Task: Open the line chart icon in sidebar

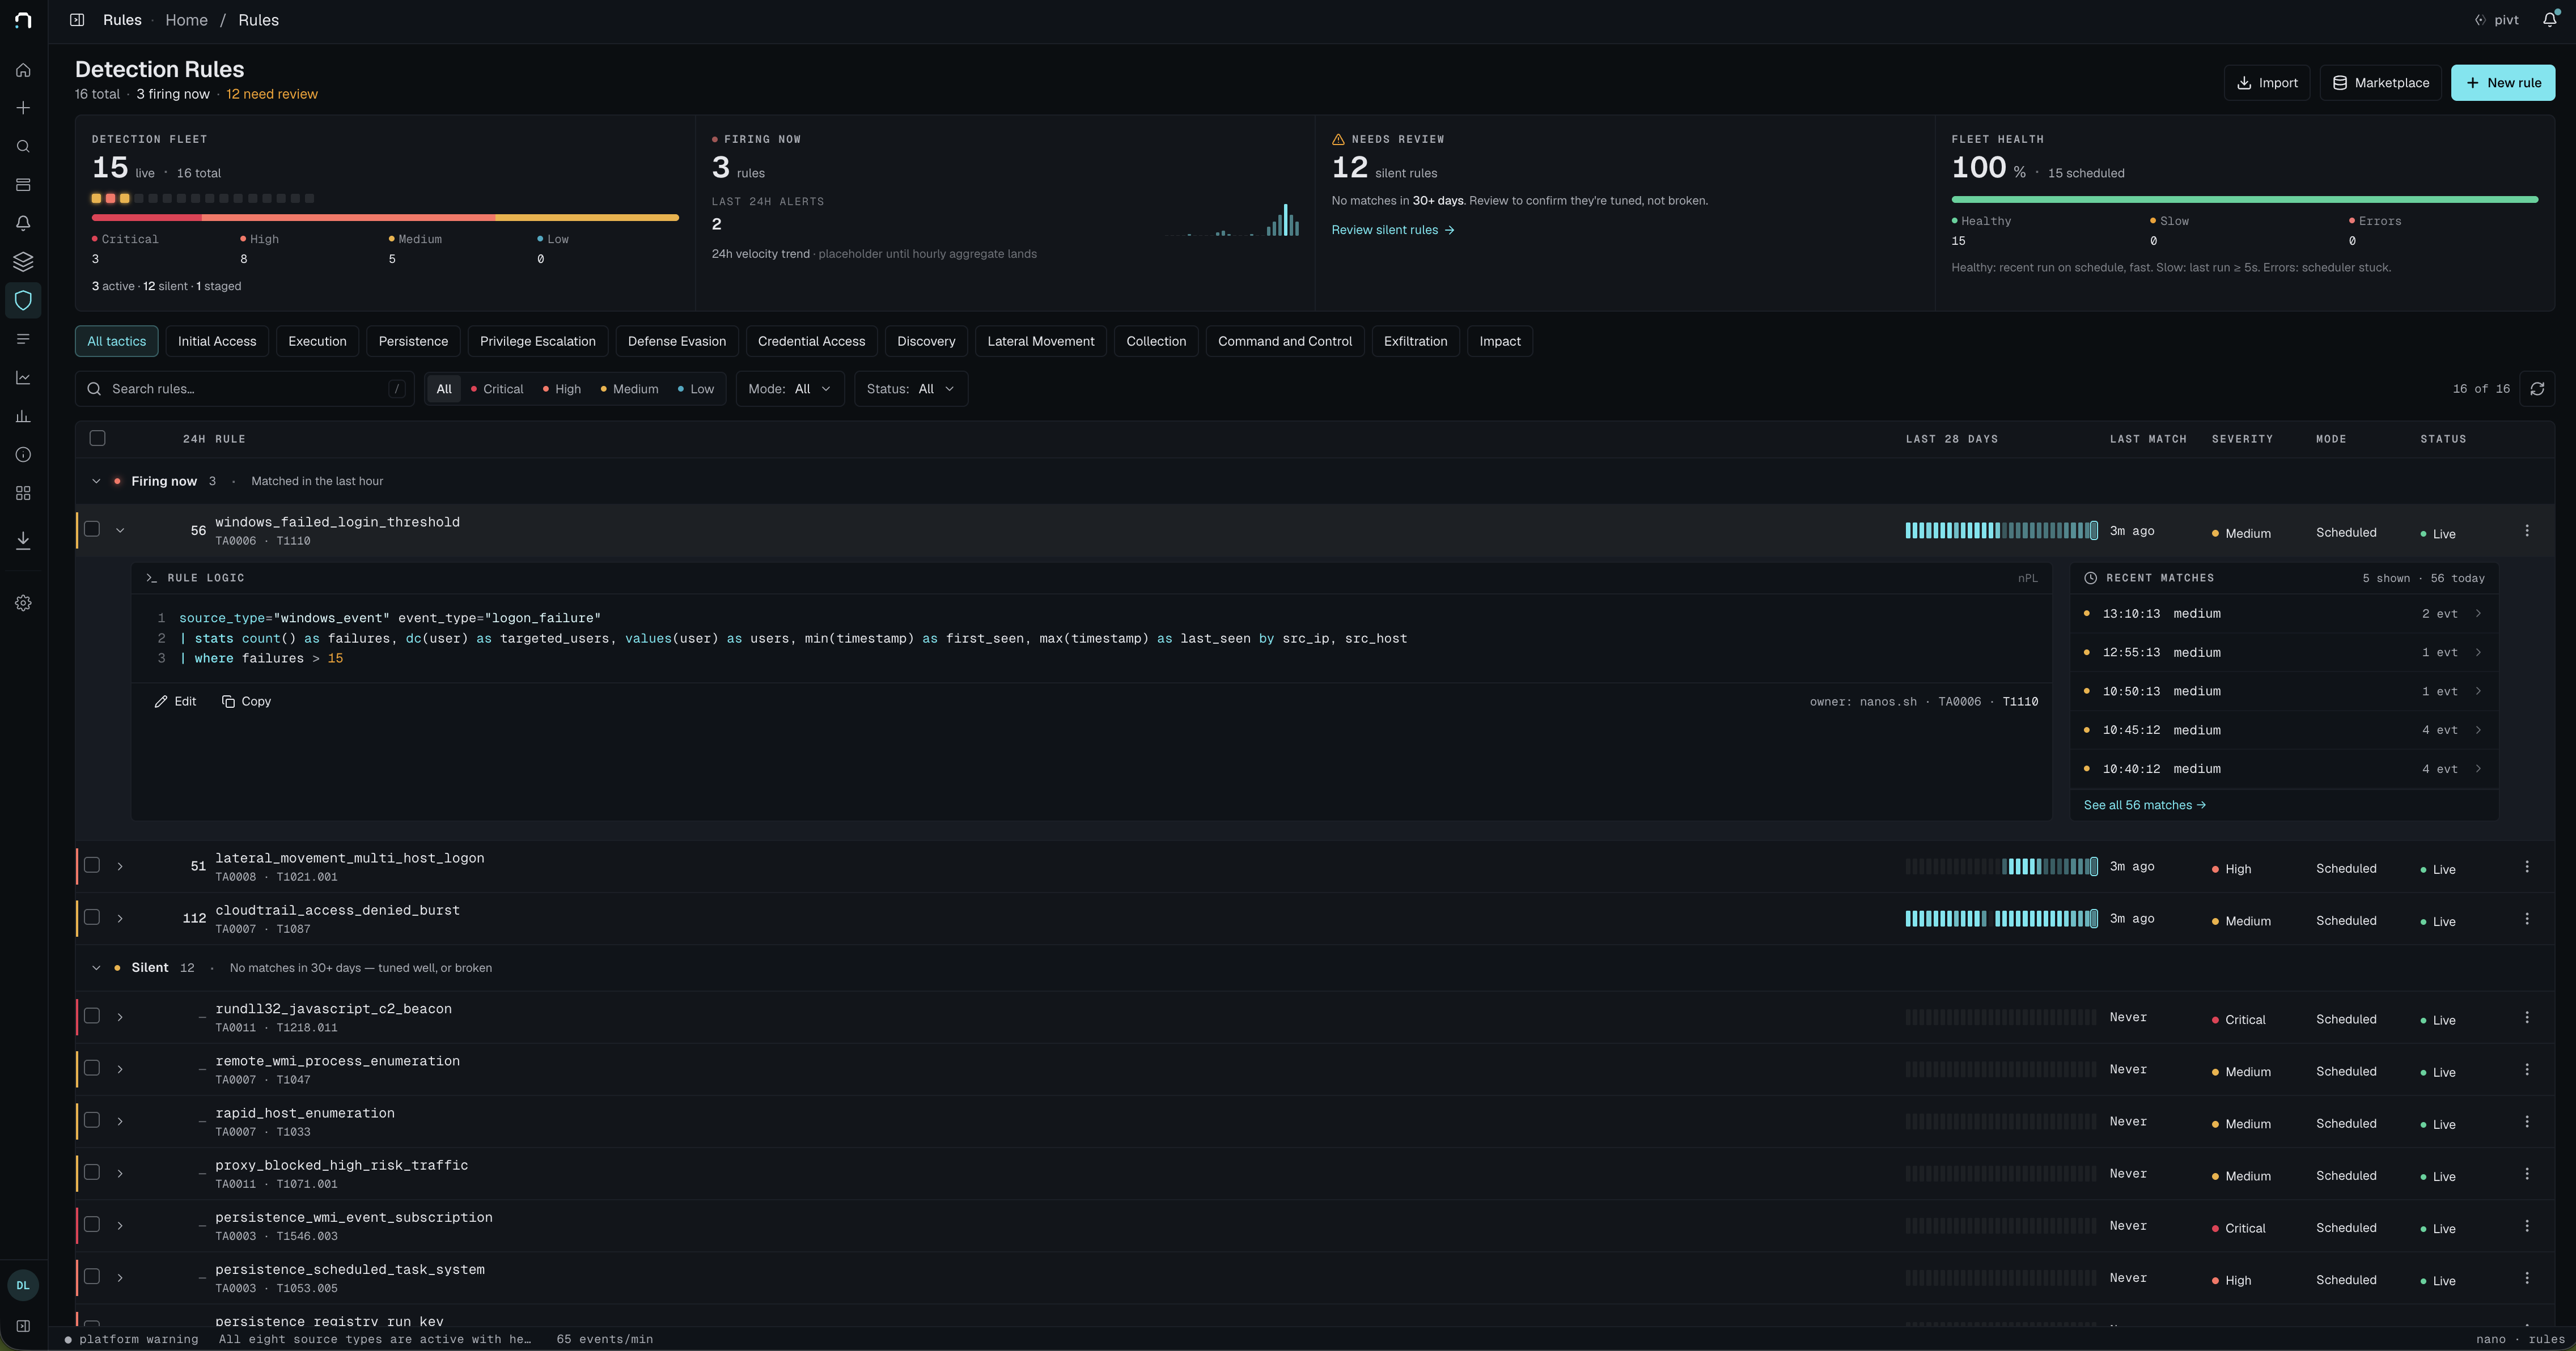Action: click(x=23, y=378)
